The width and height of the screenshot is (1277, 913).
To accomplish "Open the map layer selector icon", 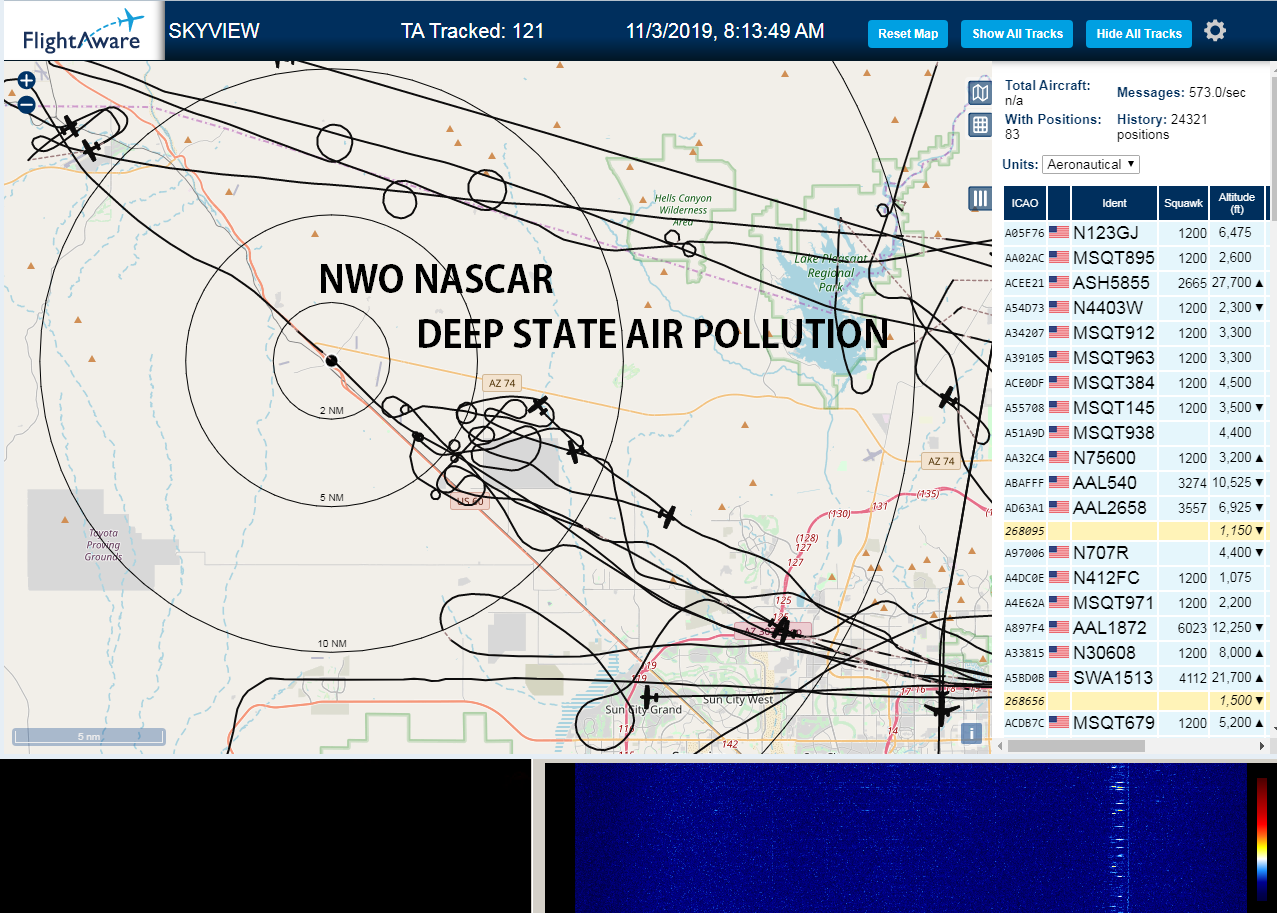I will pyautogui.click(x=980, y=93).
